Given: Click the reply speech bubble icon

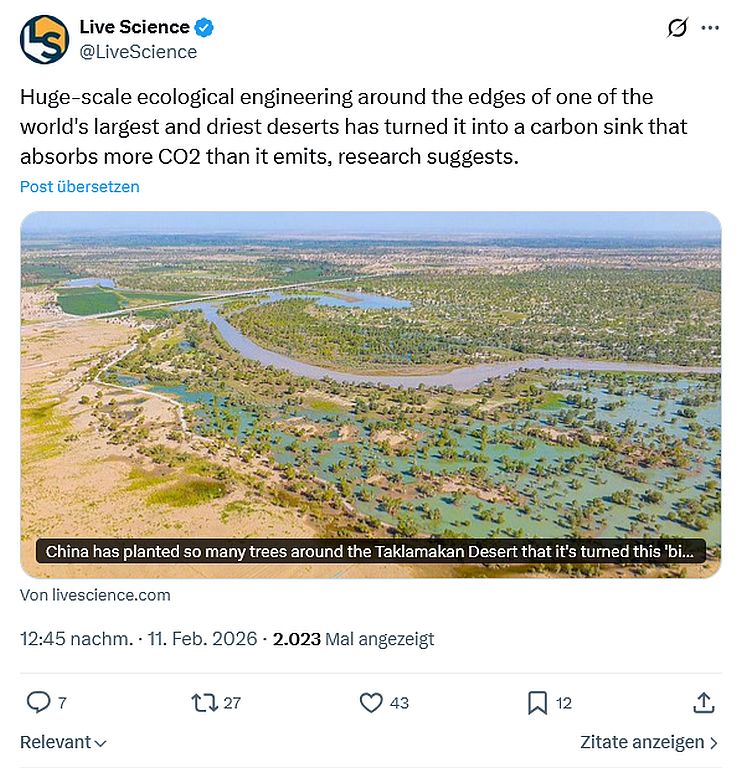Looking at the screenshot, I should point(38,703).
